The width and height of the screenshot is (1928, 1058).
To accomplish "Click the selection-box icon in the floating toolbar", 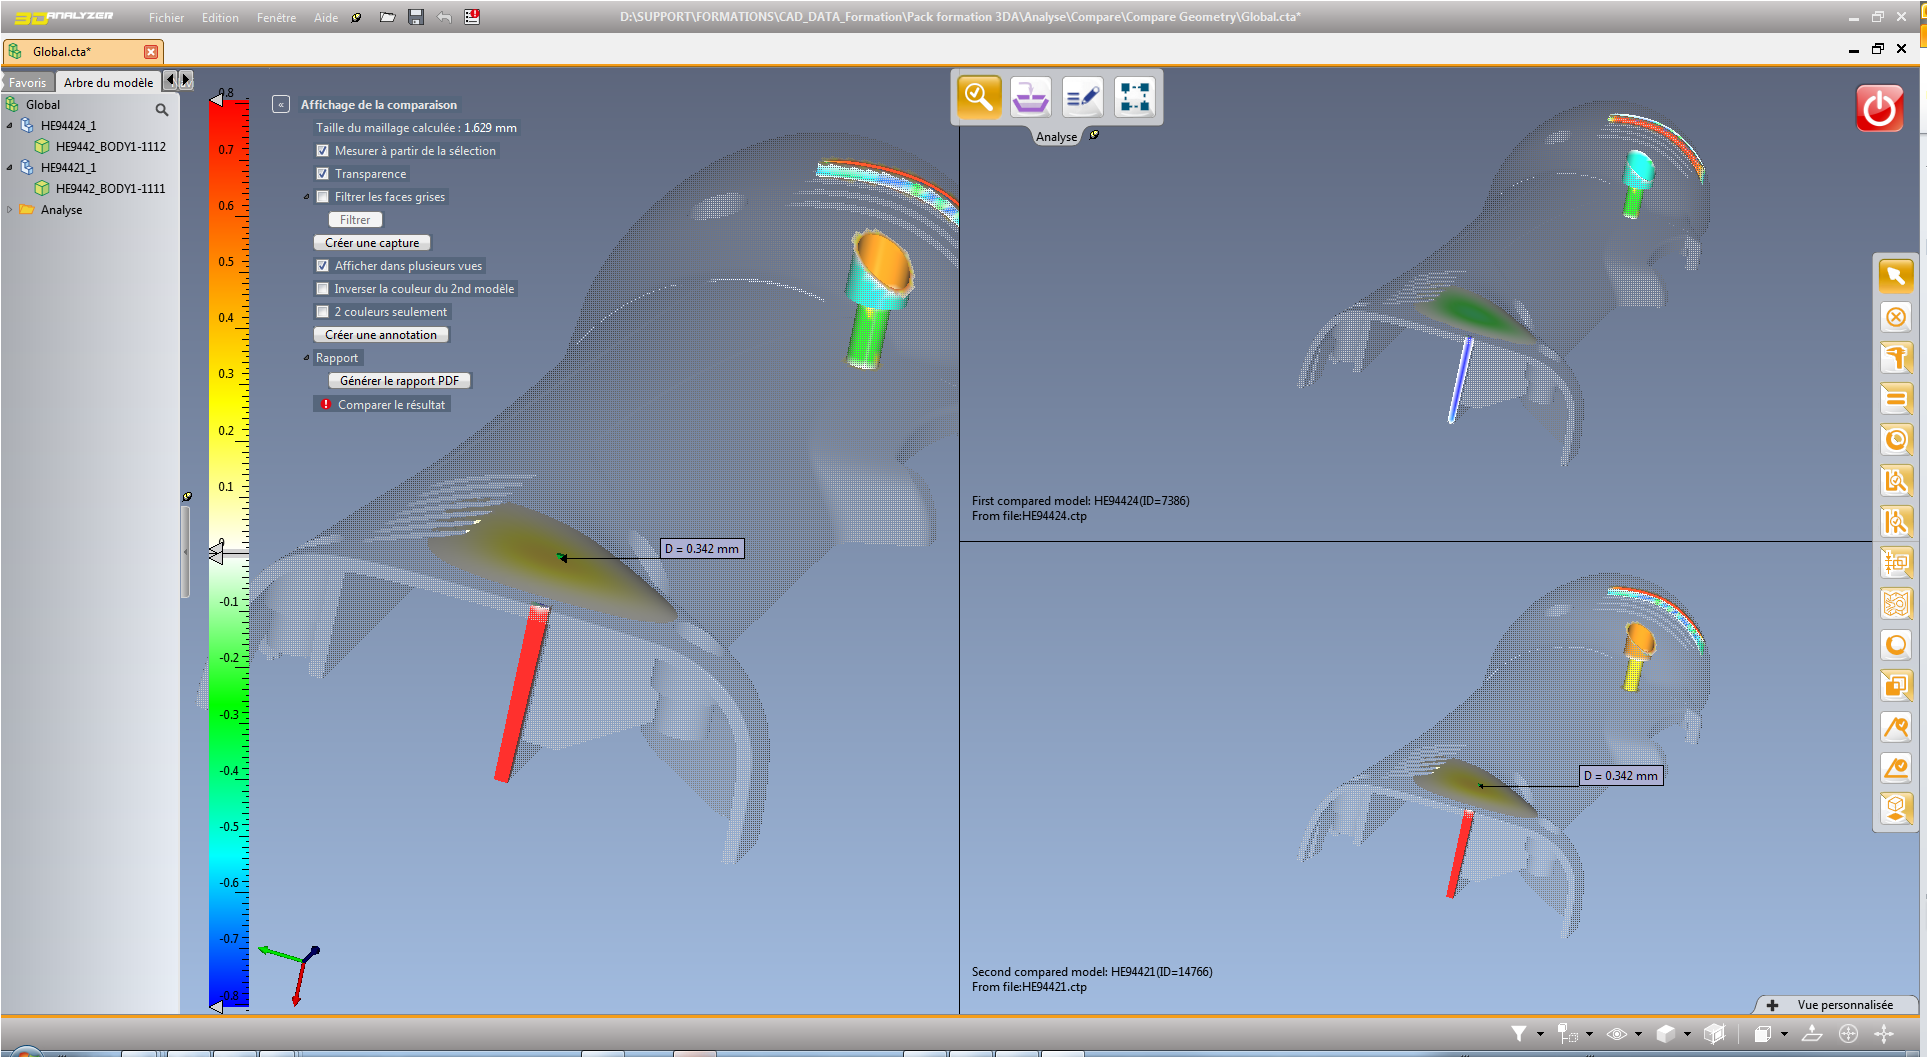I will click(1134, 97).
